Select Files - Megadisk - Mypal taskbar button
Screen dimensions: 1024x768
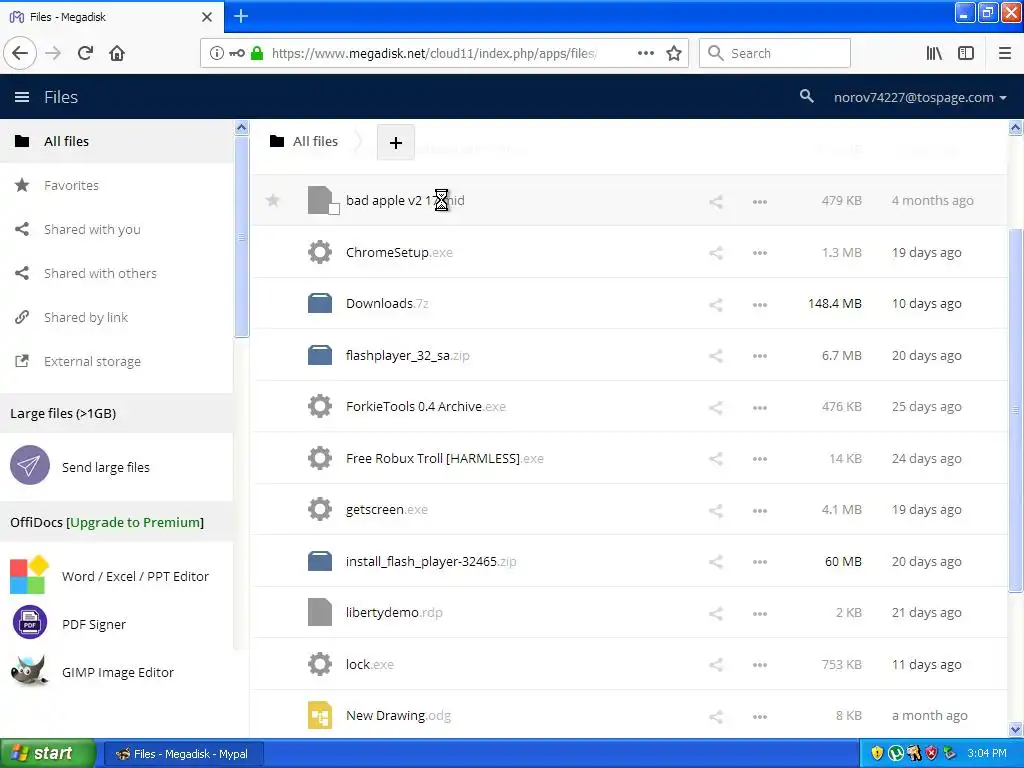coord(184,754)
